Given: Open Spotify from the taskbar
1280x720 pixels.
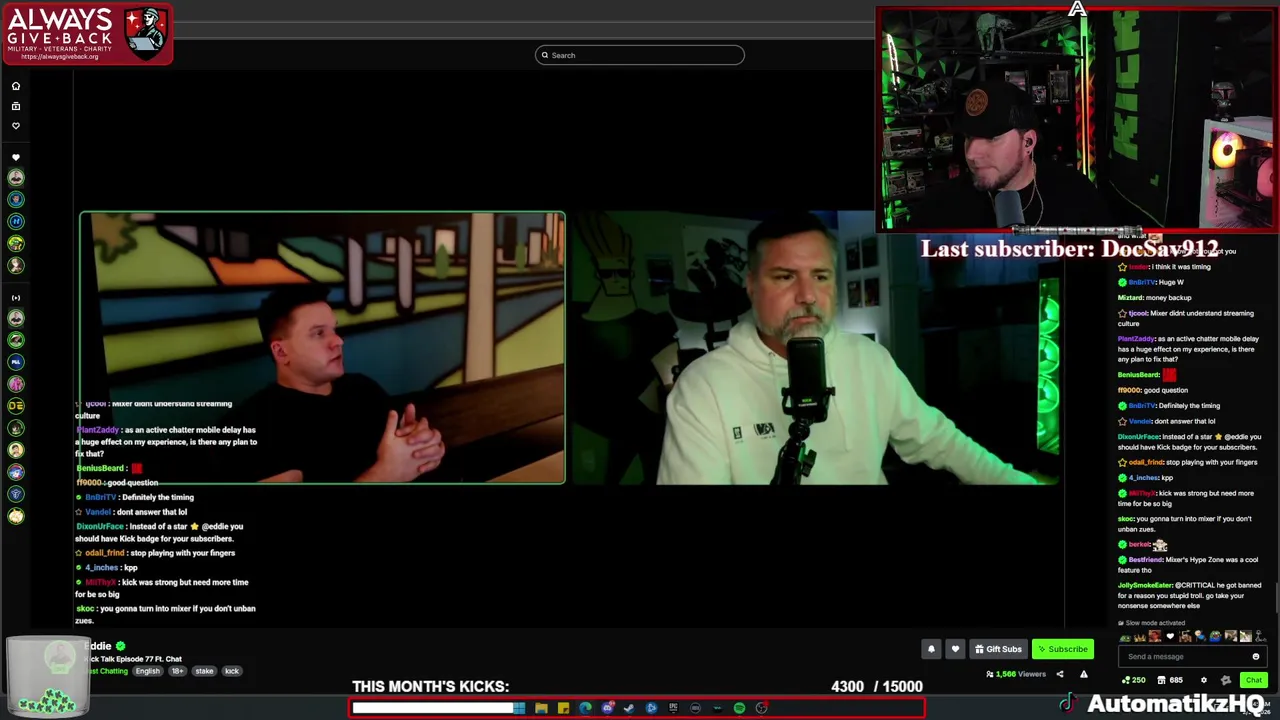Looking at the screenshot, I should pyautogui.click(x=739, y=708).
